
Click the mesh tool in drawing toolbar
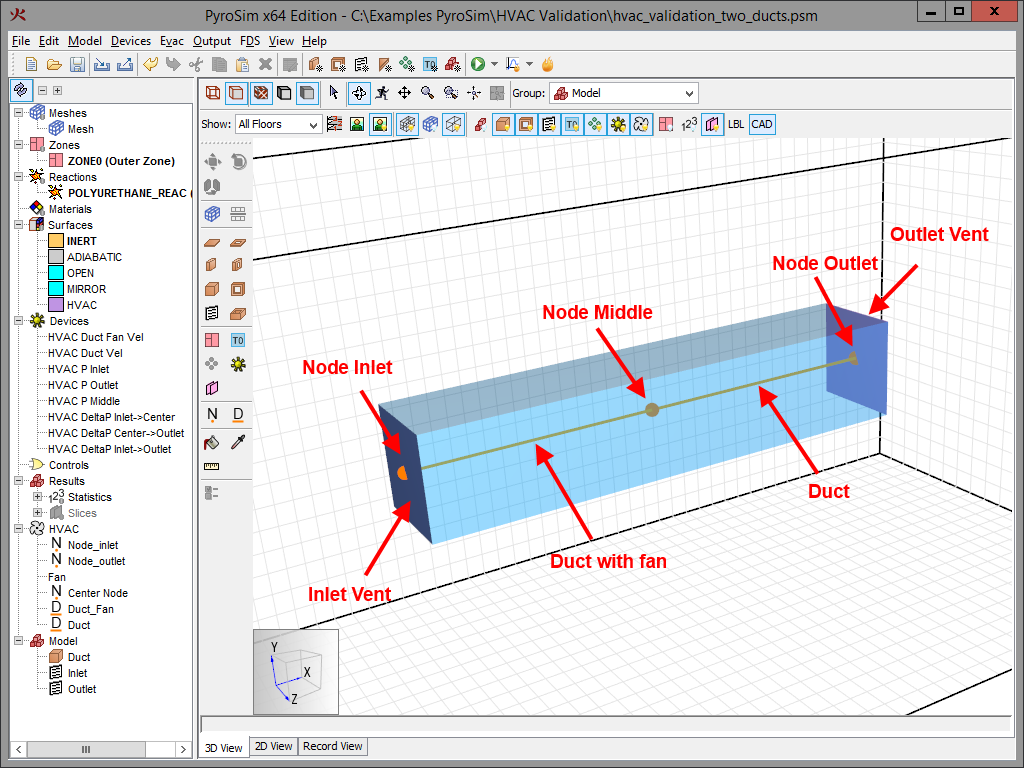coord(212,214)
